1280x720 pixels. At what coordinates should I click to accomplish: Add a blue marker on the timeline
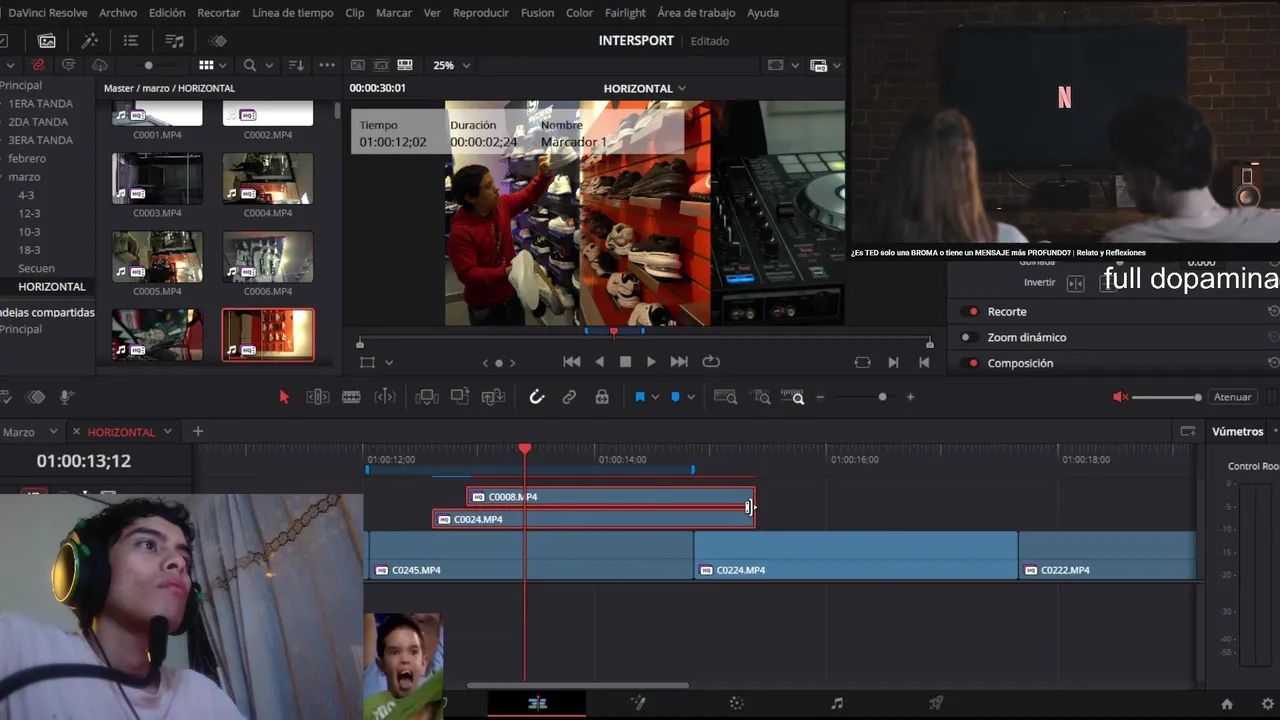click(x=675, y=397)
